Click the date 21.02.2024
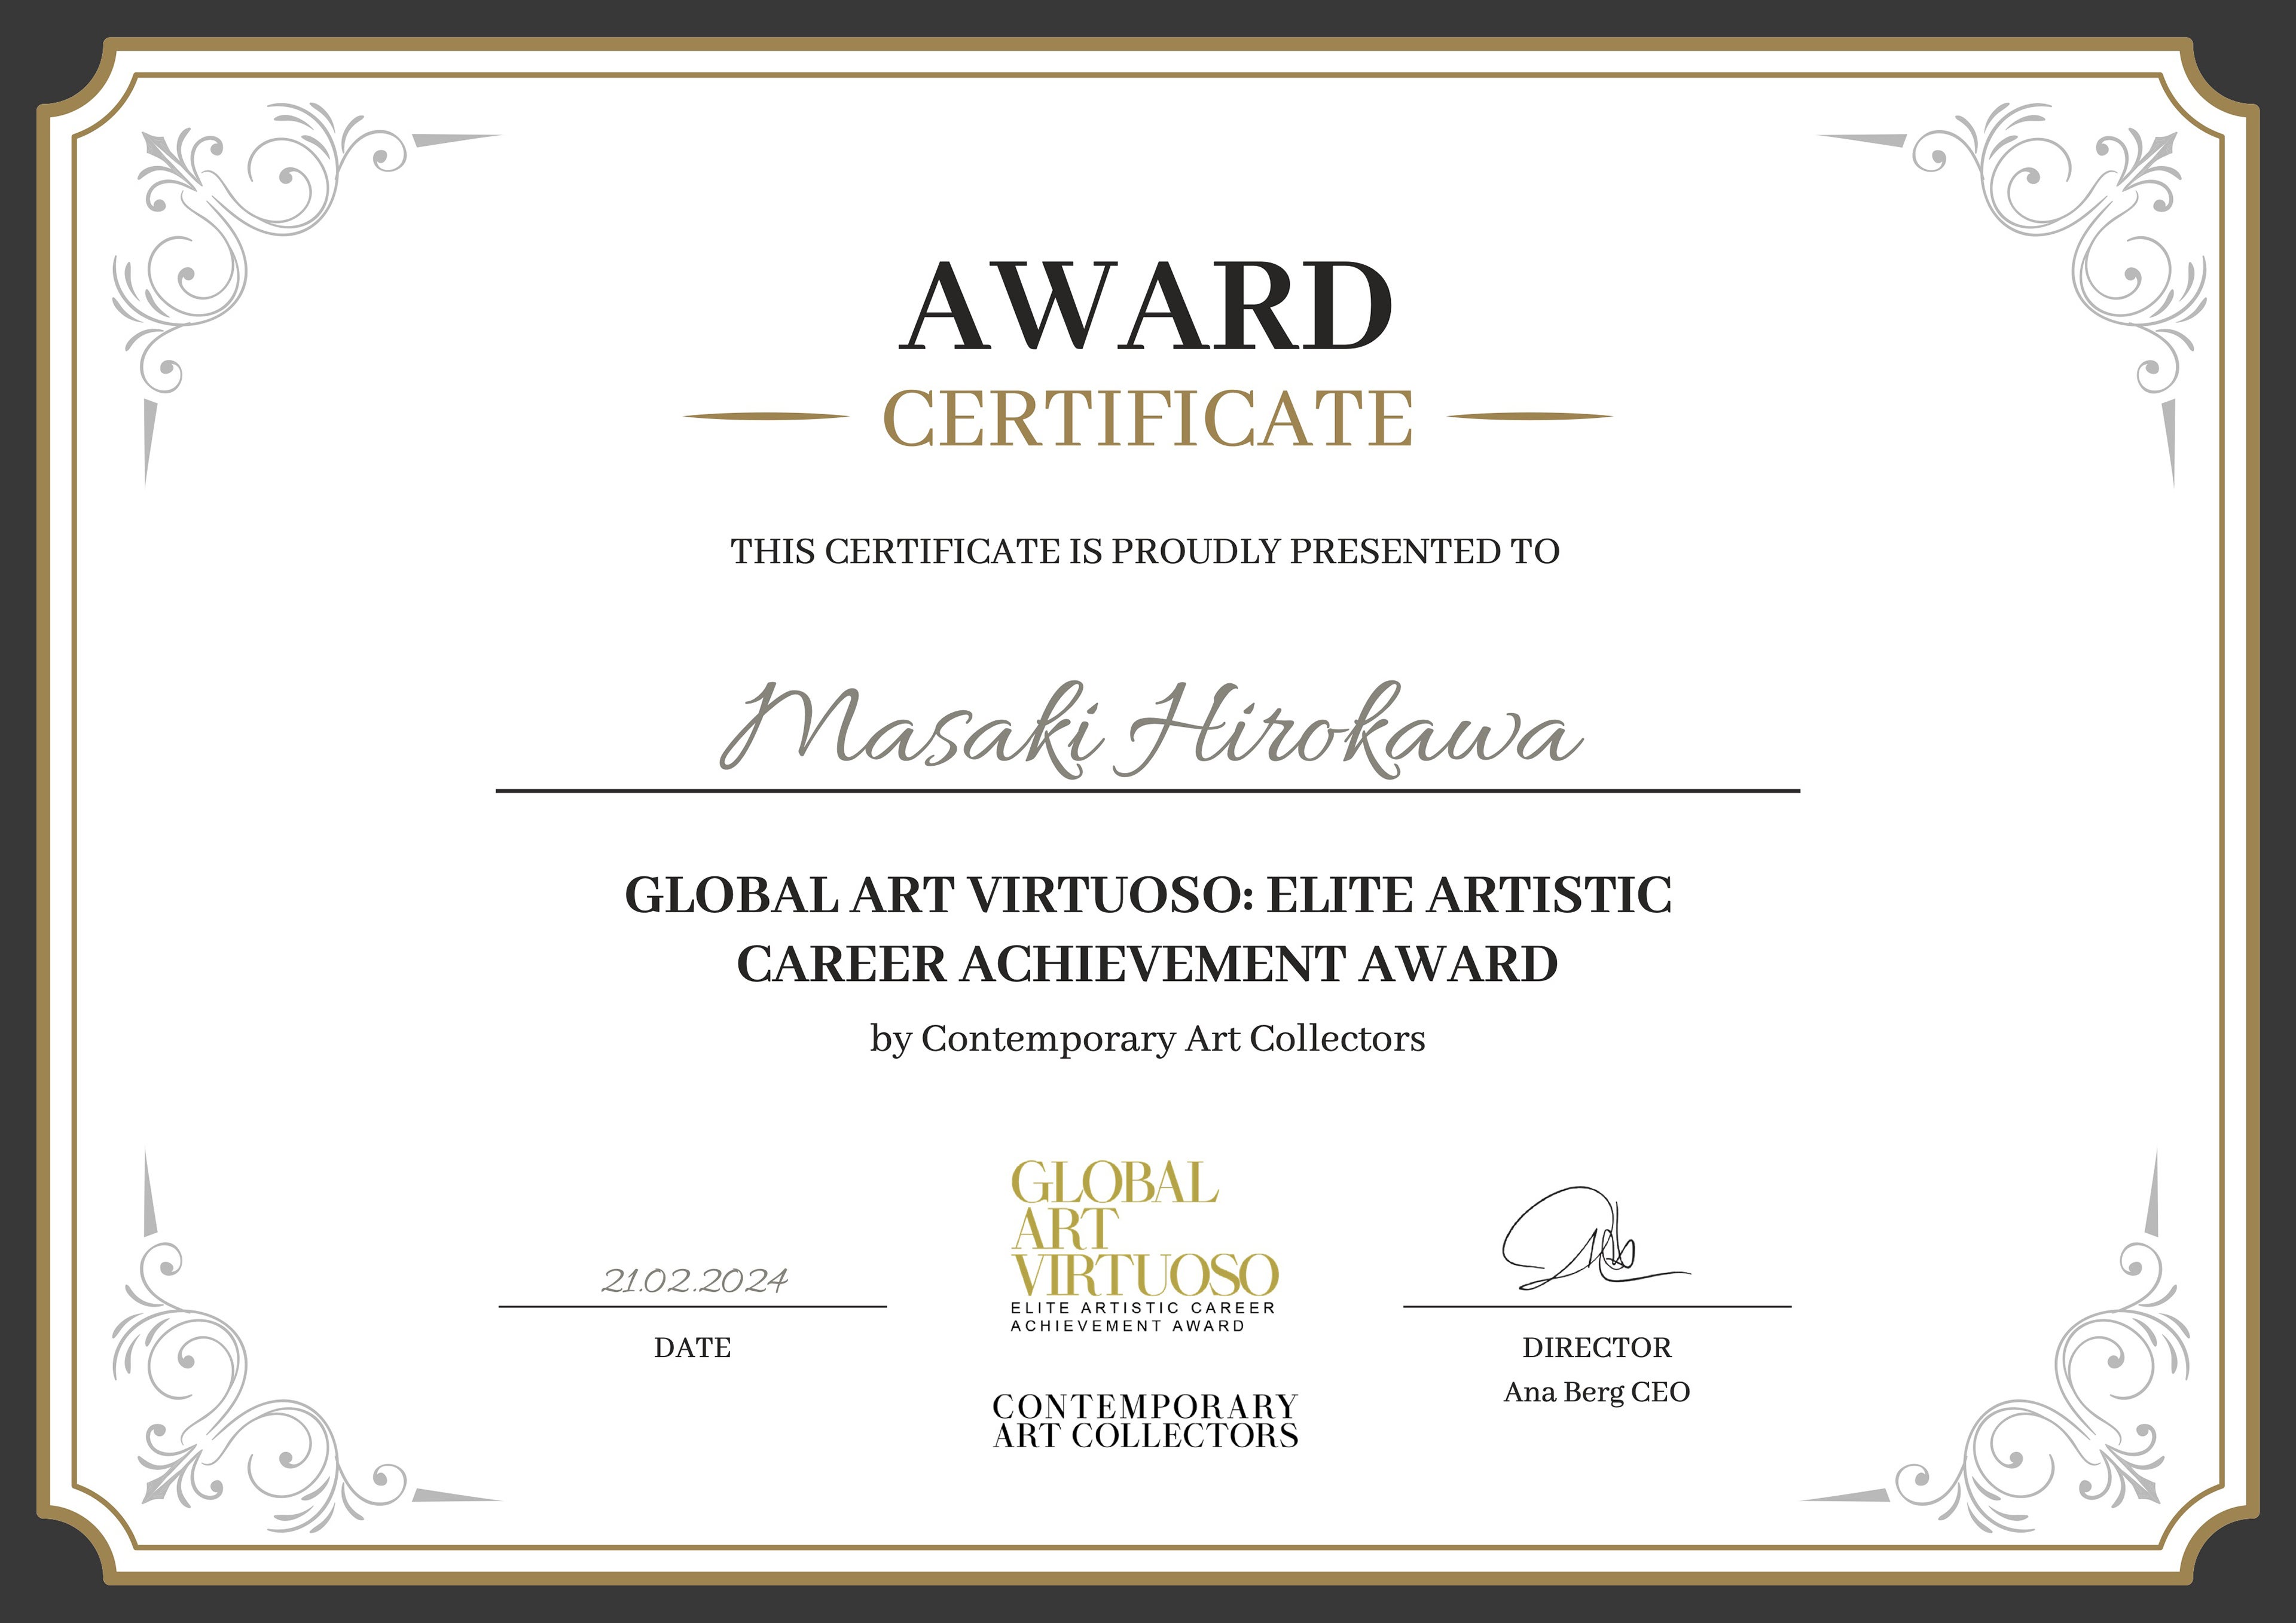This screenshot has width=2296, height=1623. point(694,1281)
